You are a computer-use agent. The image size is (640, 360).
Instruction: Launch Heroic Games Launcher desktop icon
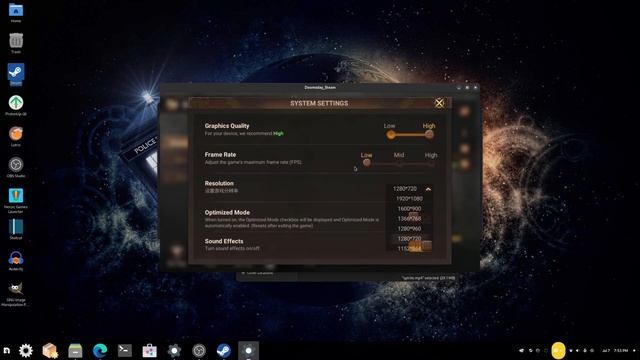[x=16, y=200]
